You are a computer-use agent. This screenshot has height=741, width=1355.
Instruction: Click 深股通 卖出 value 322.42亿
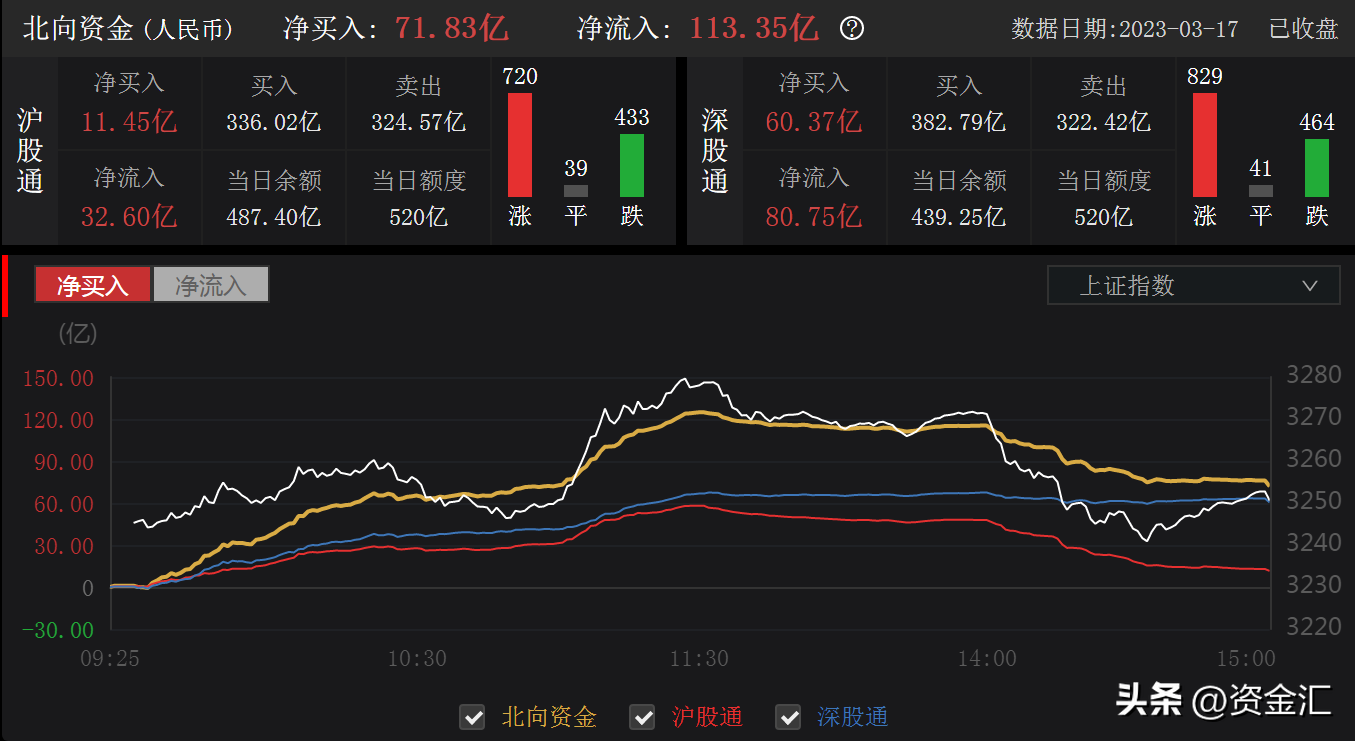pos(1104,122)
